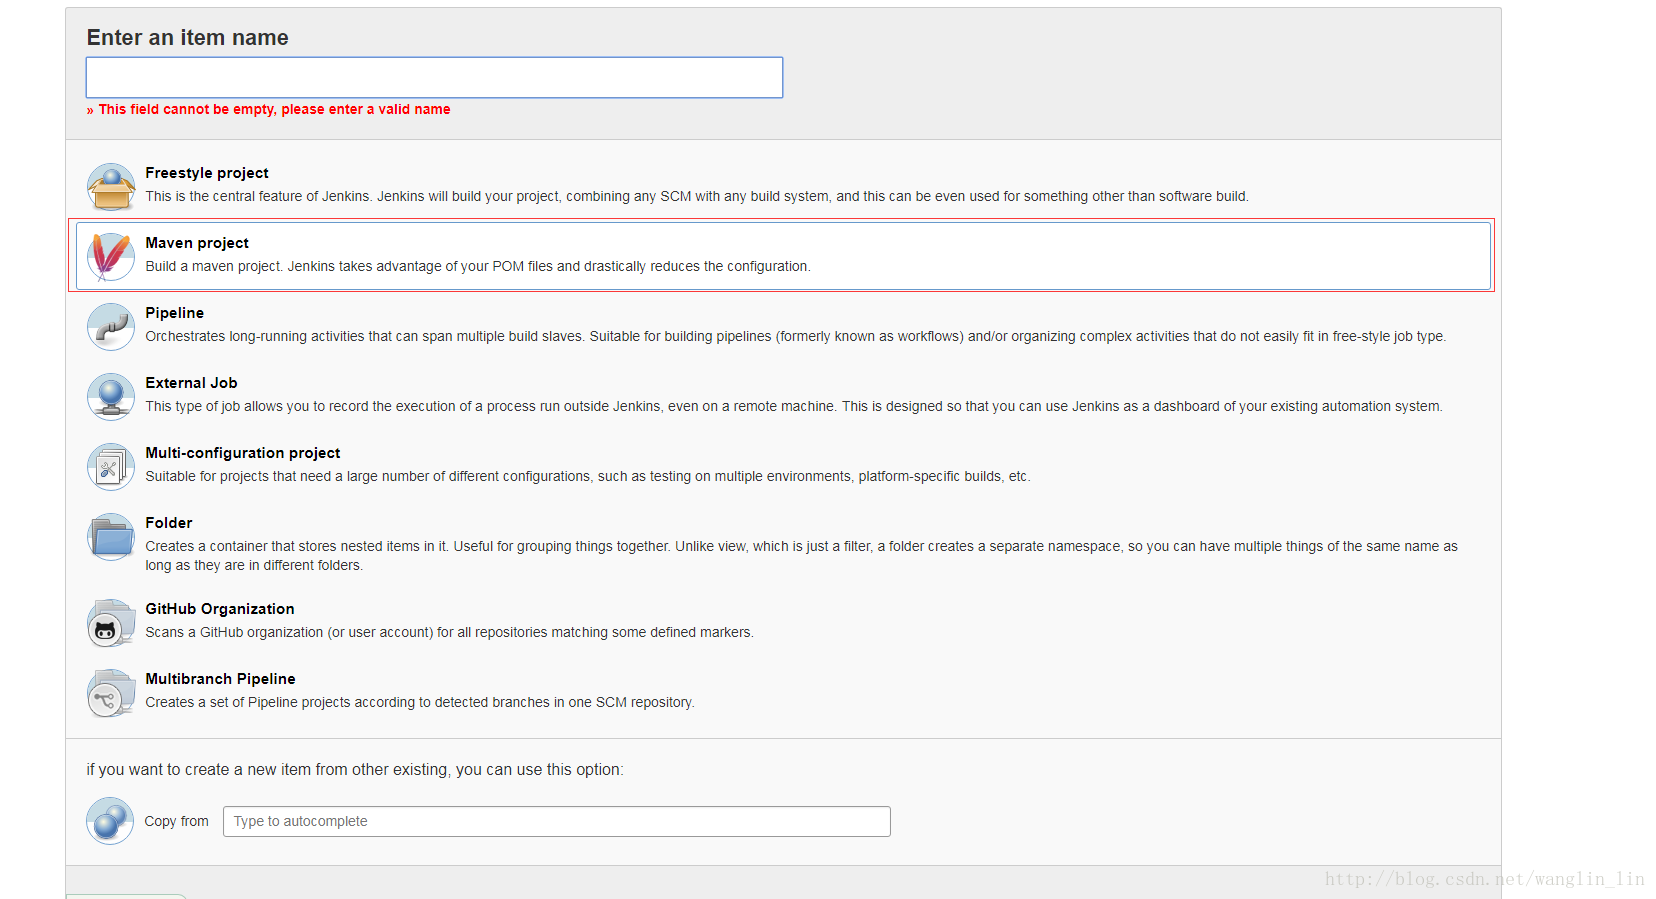Click the Multi-configuration description text

click(588, 476)
